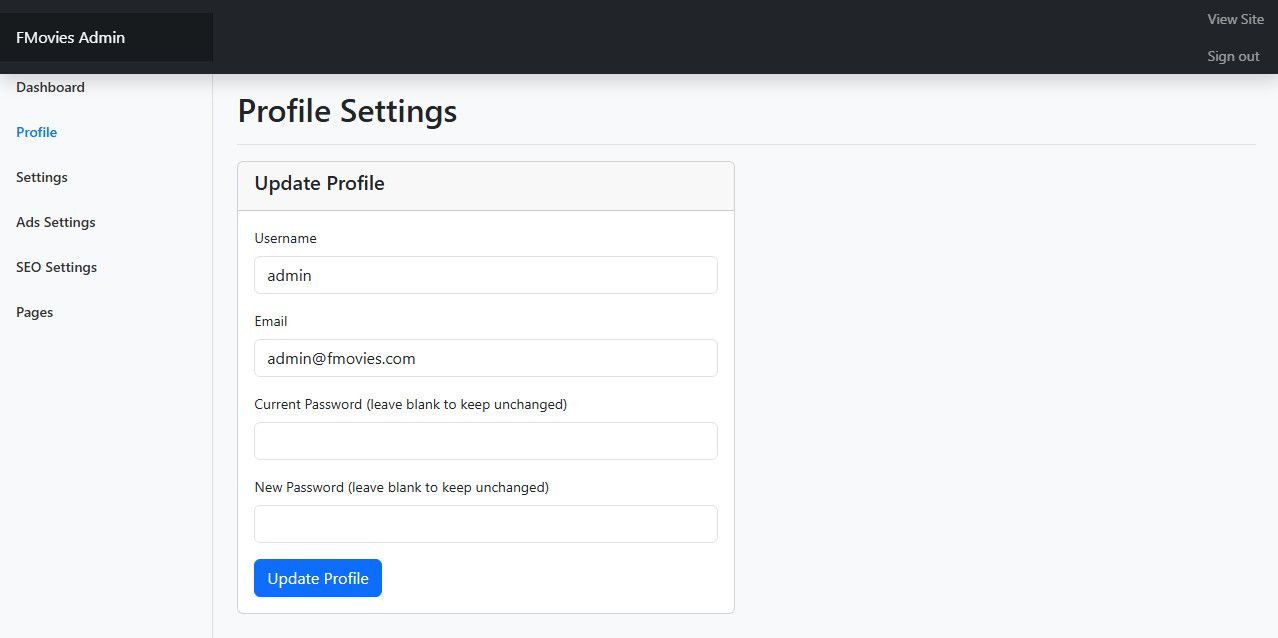Click the Update Profile card header
The image size is (1278, 638).
pyautogui.click(x=320, y=184)
